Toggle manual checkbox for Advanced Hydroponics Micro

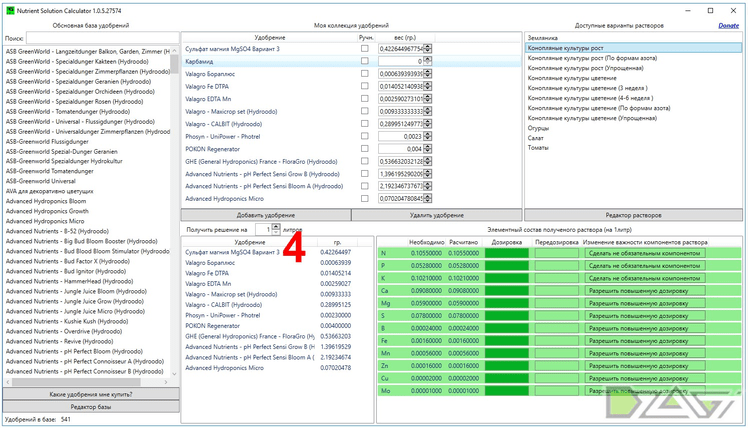pos(364,198)
